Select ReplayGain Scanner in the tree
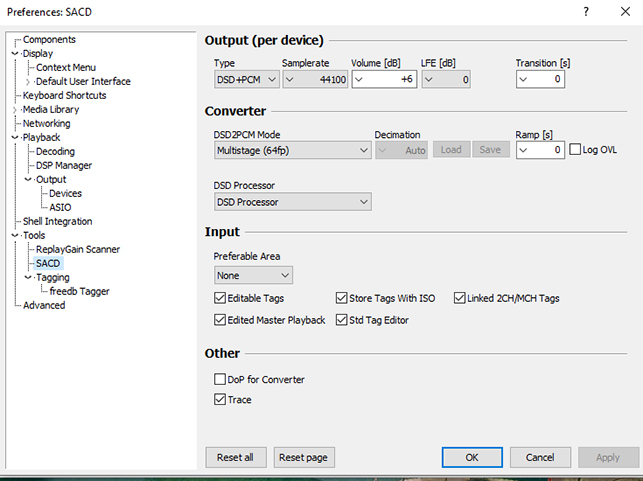The image size is (643, 481). coord(78,249)
